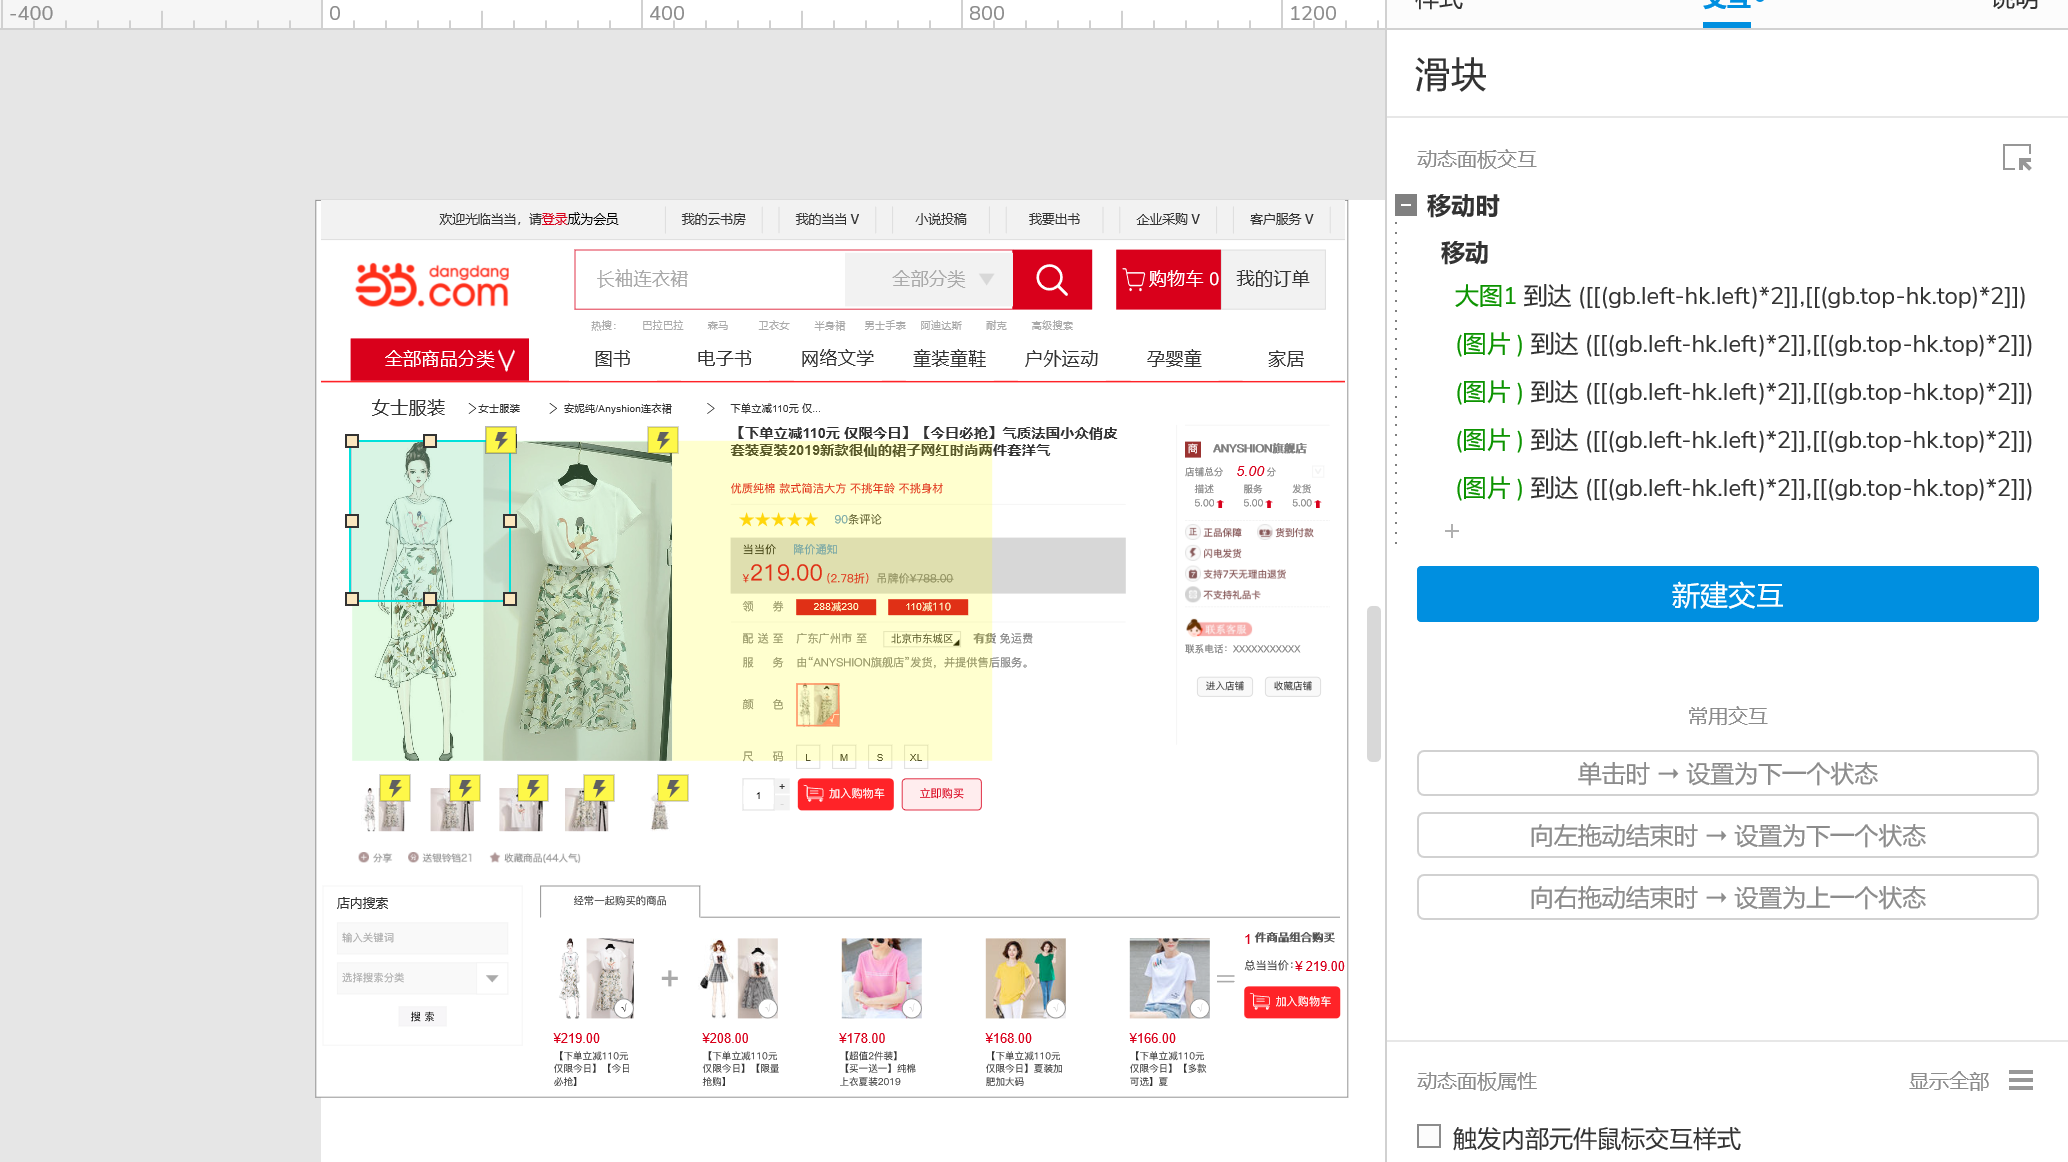Enable 触发内部元件鼠标交互样式 checkbox

click(x=1429, y=1137)
